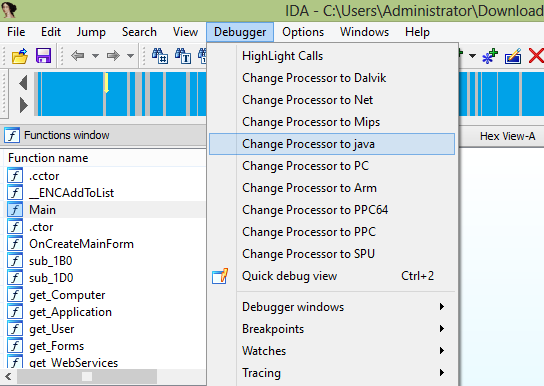Image resolution: width=544 pixels, height=386 pixels.
Task: Switch to the Hex View-A tab
Action: [507, 136]
